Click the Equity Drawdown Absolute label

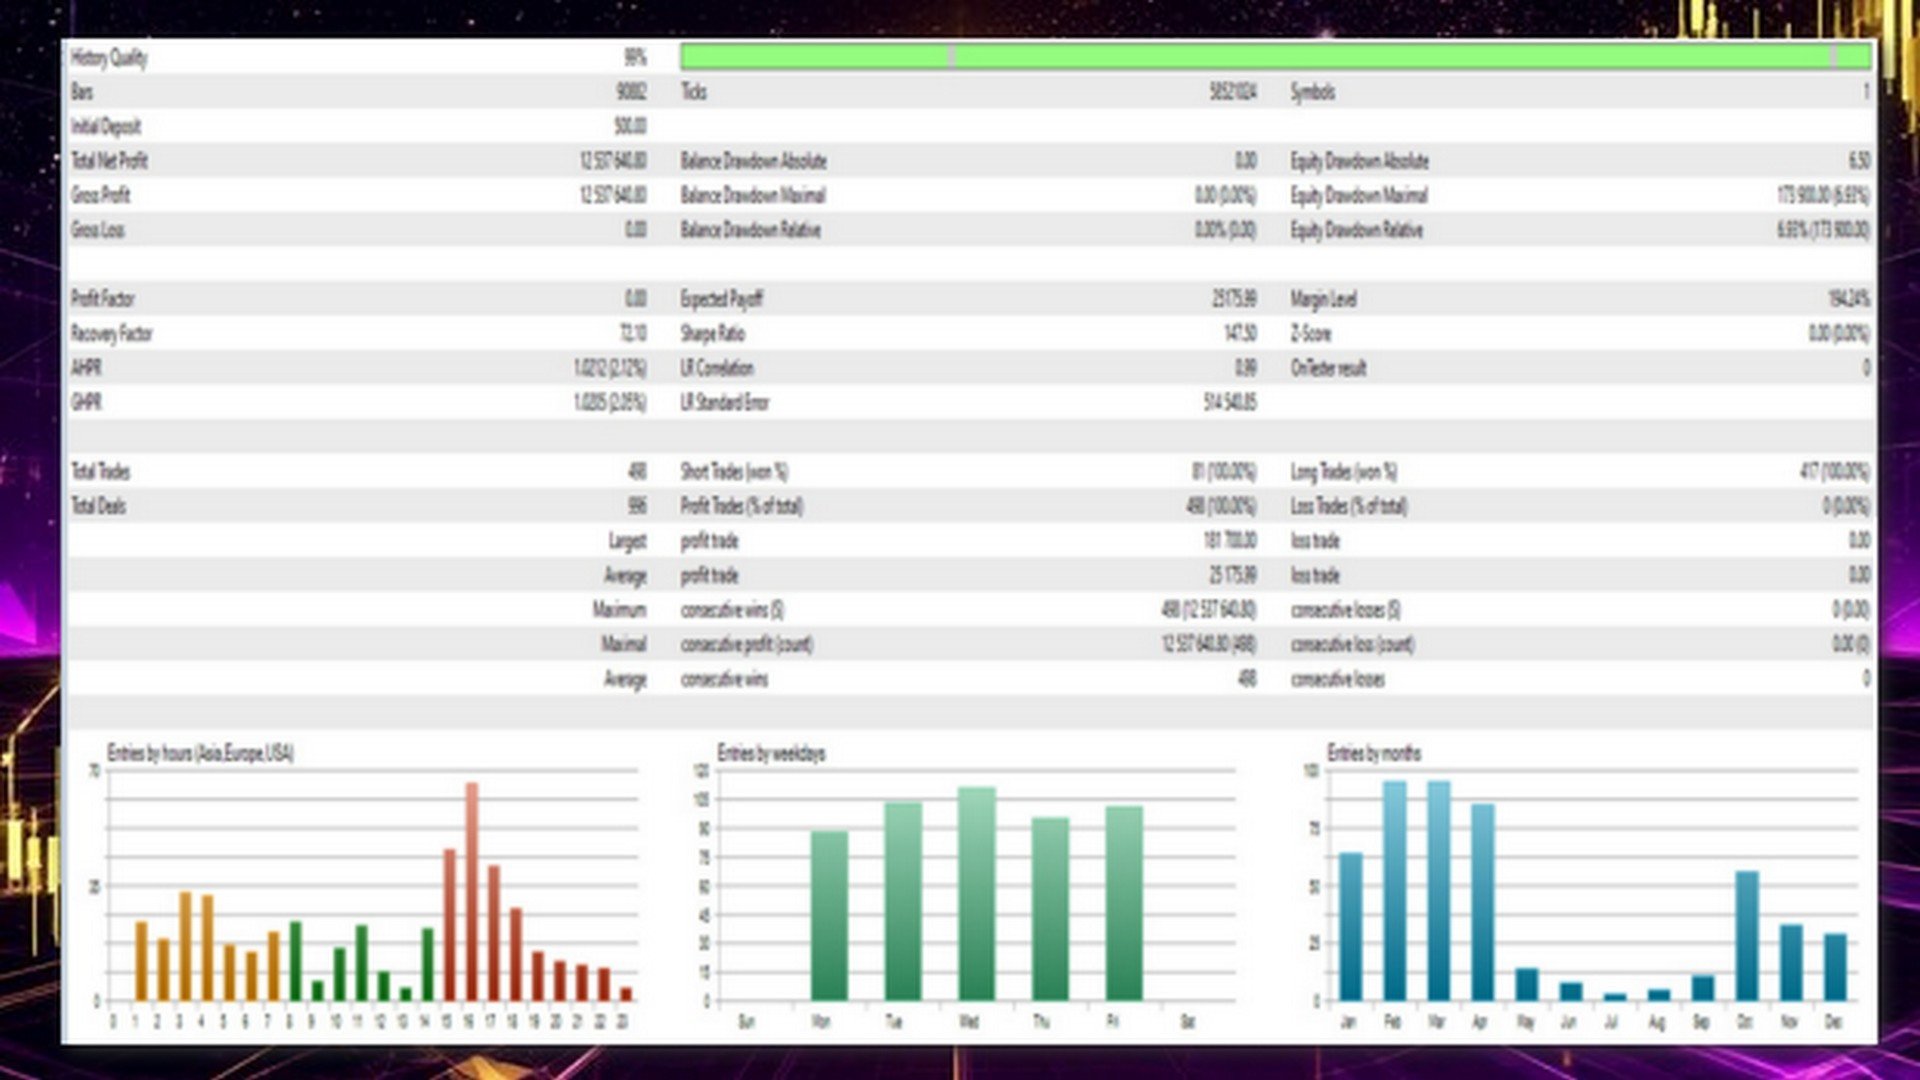tap(1360, 161)
